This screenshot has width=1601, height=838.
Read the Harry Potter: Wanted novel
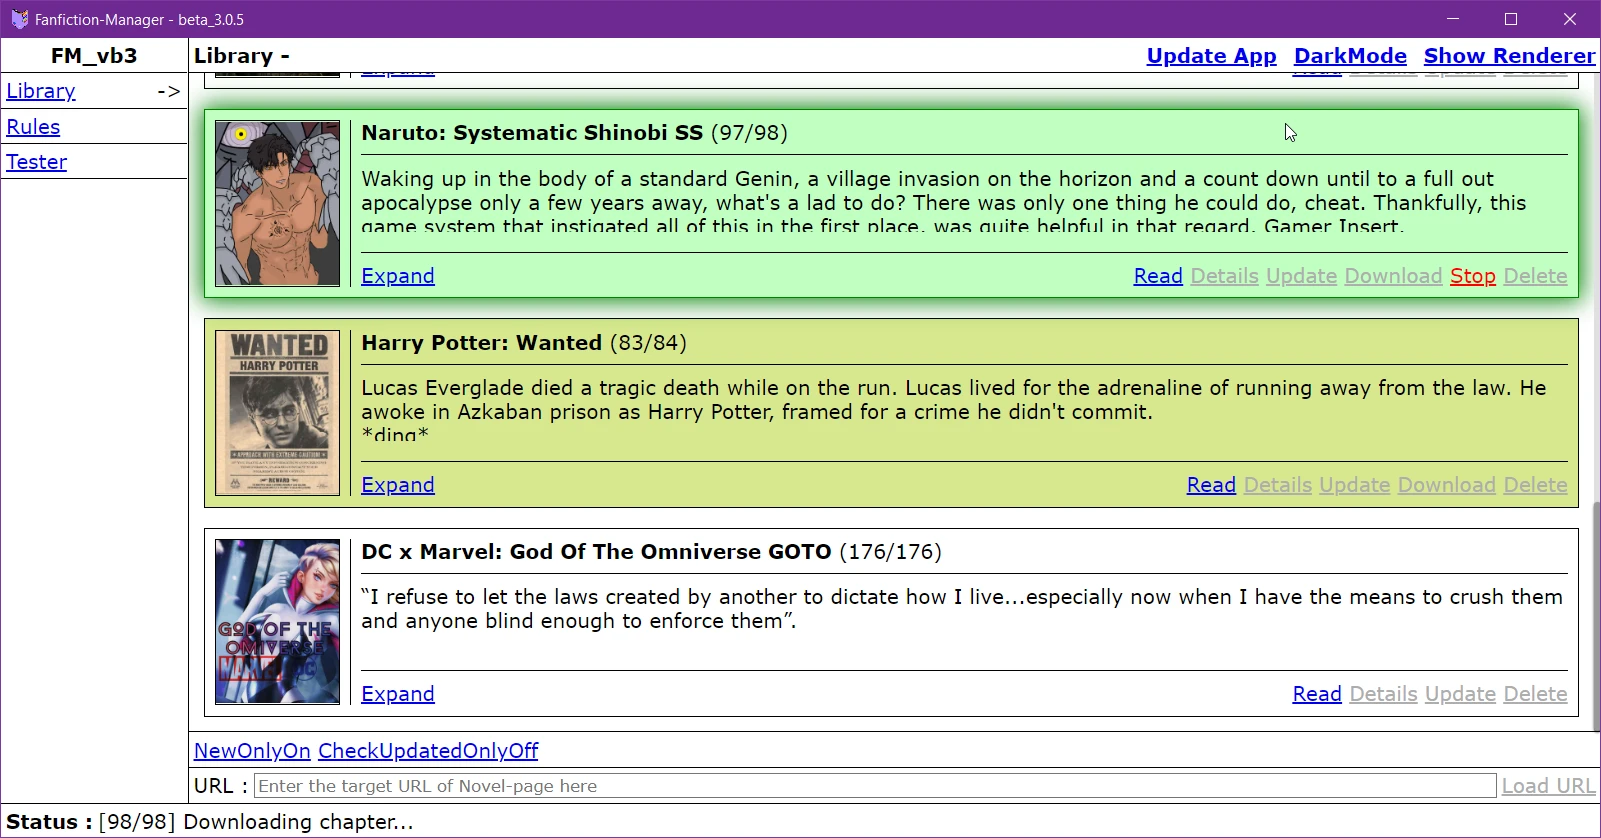1211,485
